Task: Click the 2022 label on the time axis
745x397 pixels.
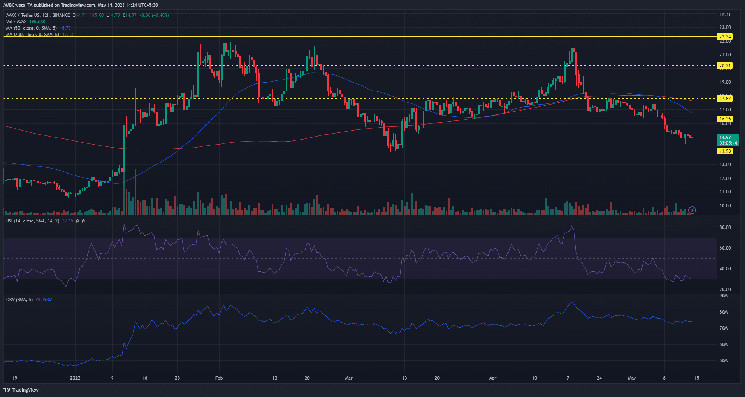Action: pyautogui.click(x=74, y=379)
